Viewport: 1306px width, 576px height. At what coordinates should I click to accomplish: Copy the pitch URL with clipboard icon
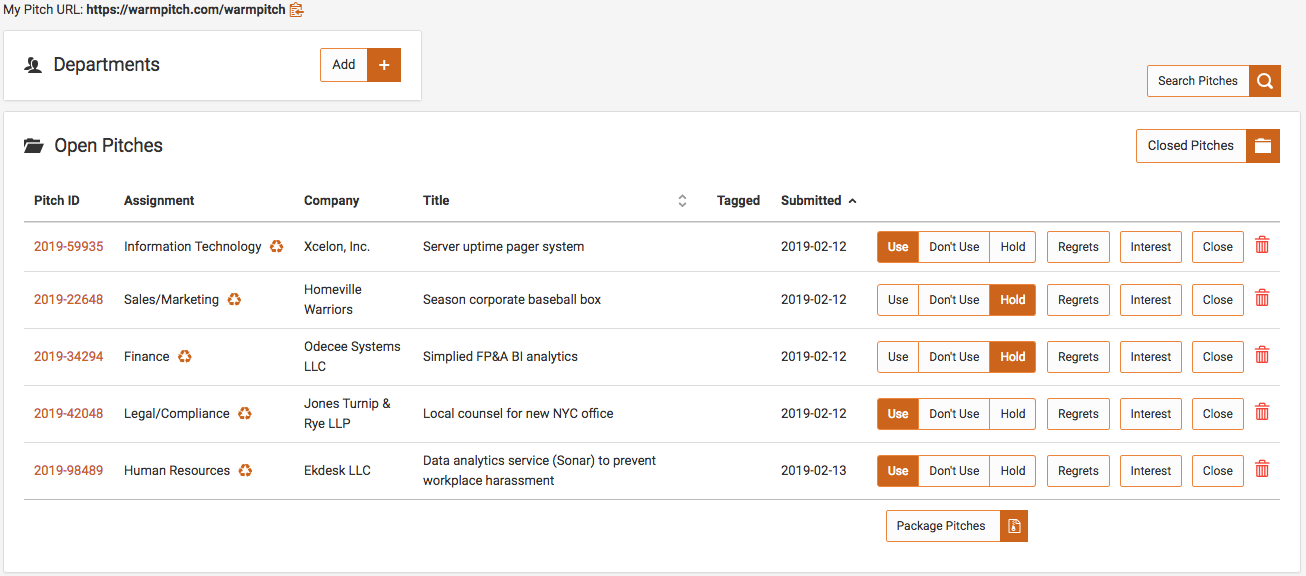point(296,10)
